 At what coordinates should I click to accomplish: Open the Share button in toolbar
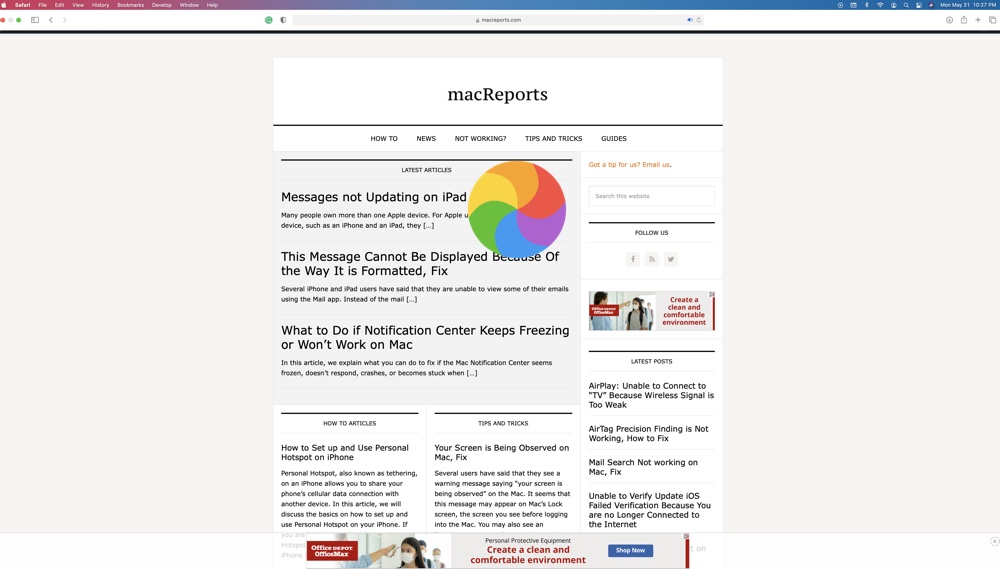[964, 20]
